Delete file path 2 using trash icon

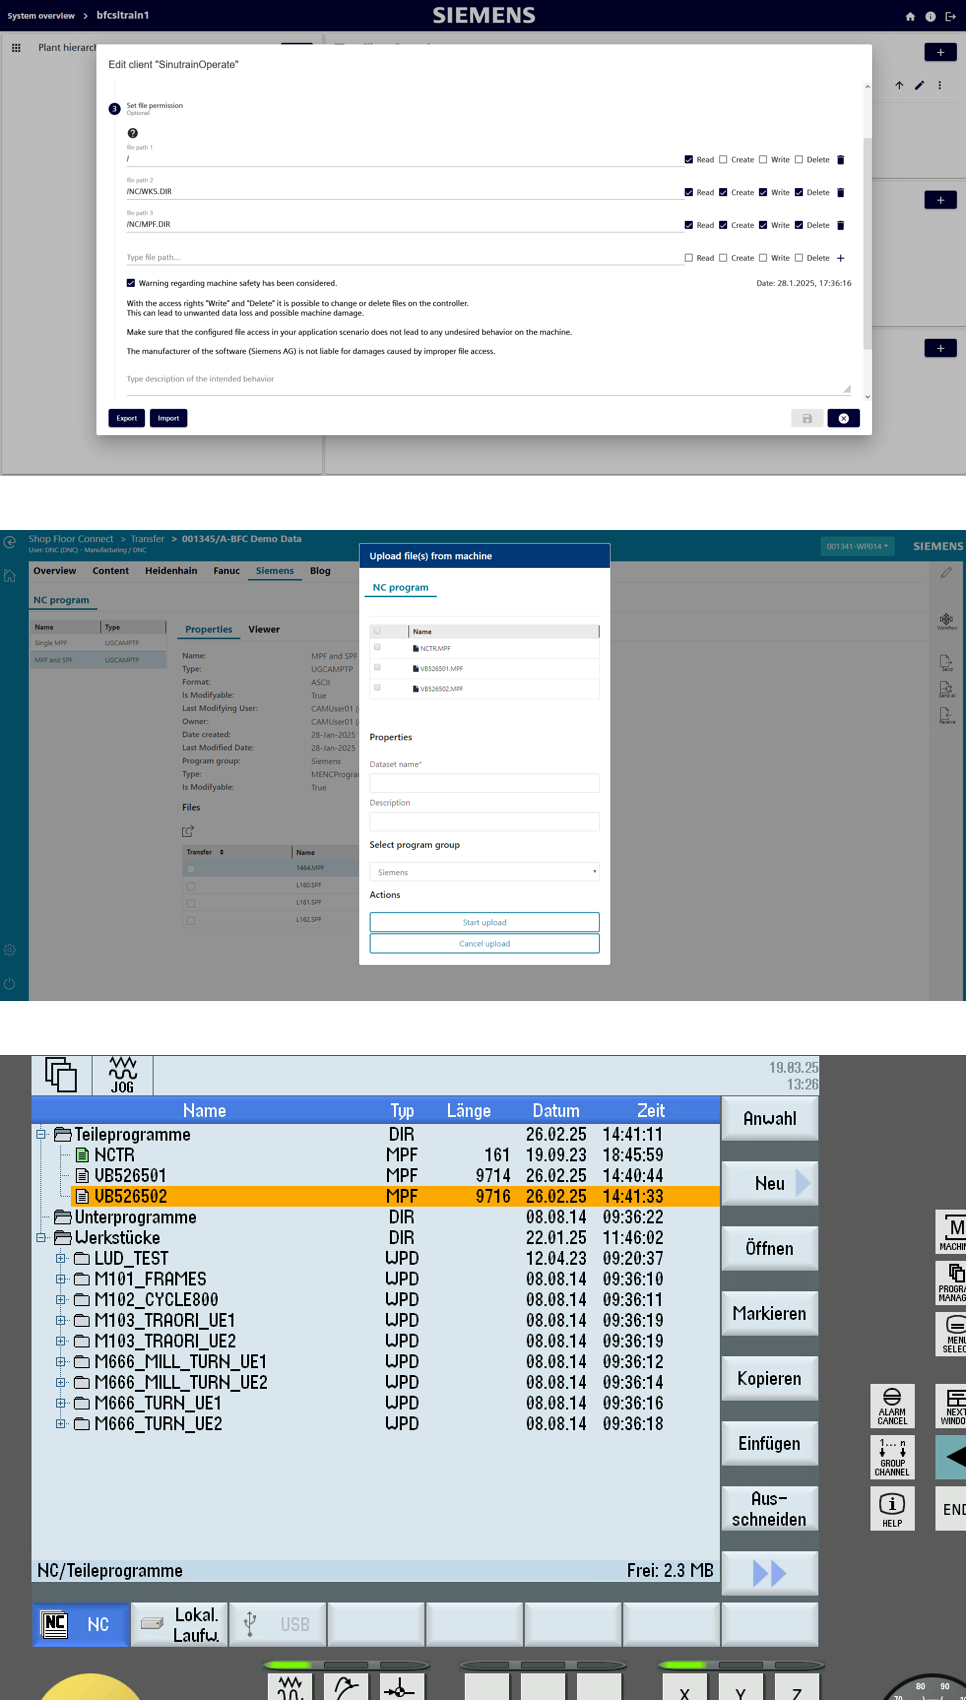[x=840, y=192]
